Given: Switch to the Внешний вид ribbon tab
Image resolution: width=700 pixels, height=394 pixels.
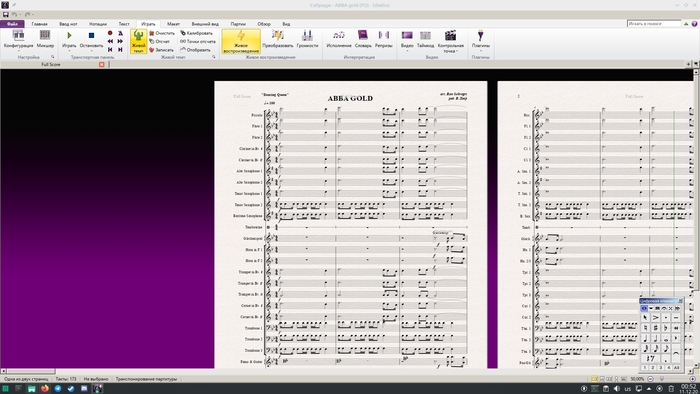Looking at the screenshot, I should (x=205, y=24).
